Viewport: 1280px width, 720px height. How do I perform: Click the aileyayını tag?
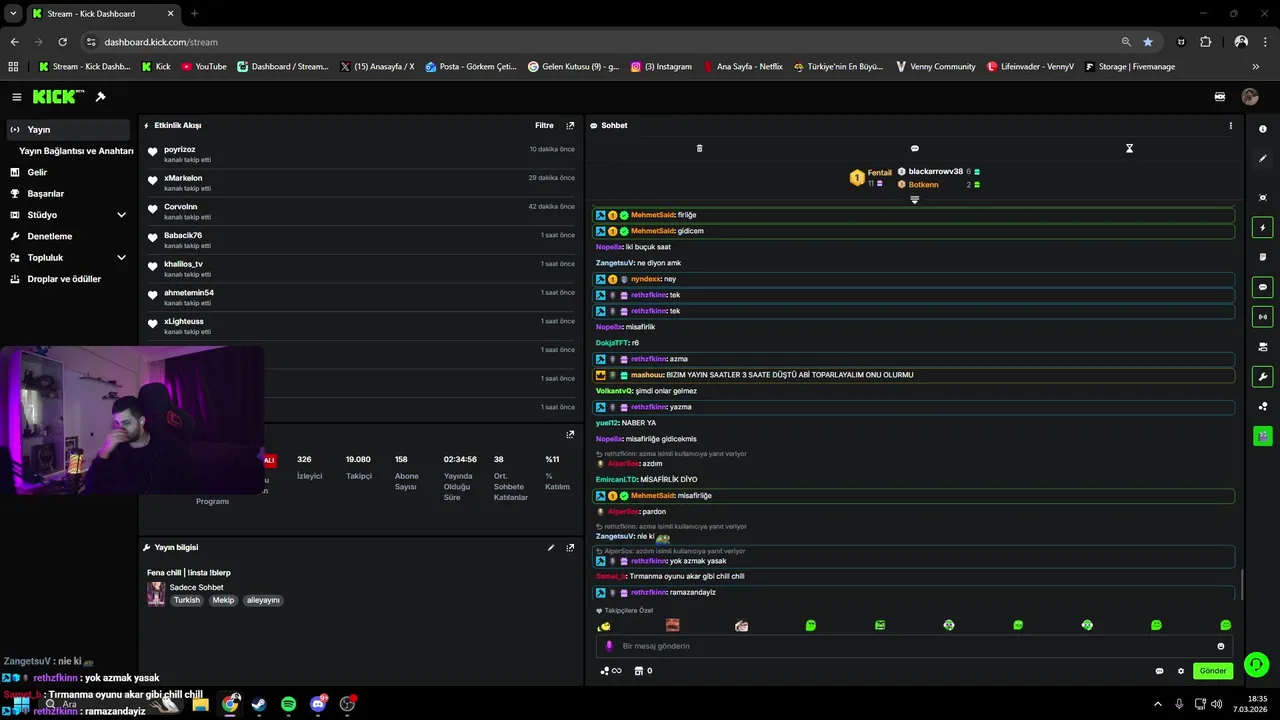(263, 601)
